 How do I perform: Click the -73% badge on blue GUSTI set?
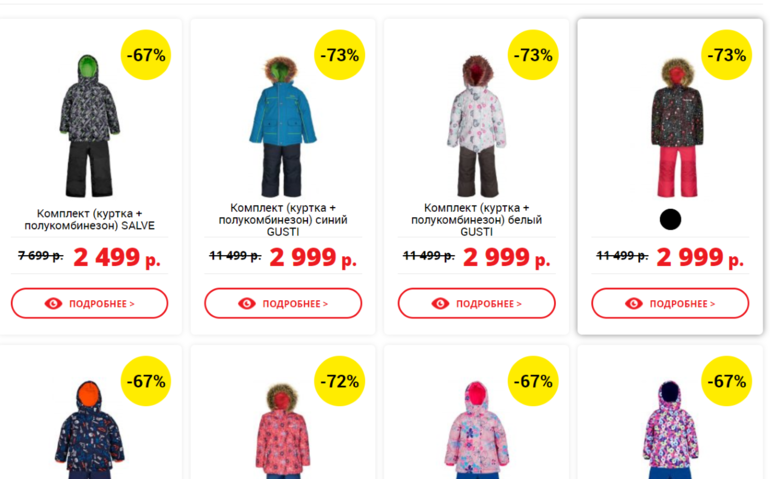tap(340, 55)
